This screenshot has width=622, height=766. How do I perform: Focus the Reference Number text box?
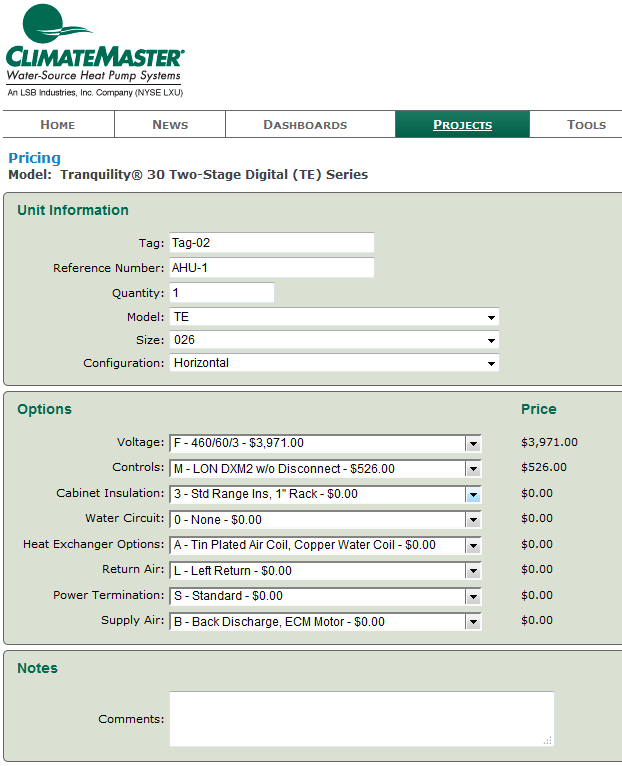coord(271,268)
